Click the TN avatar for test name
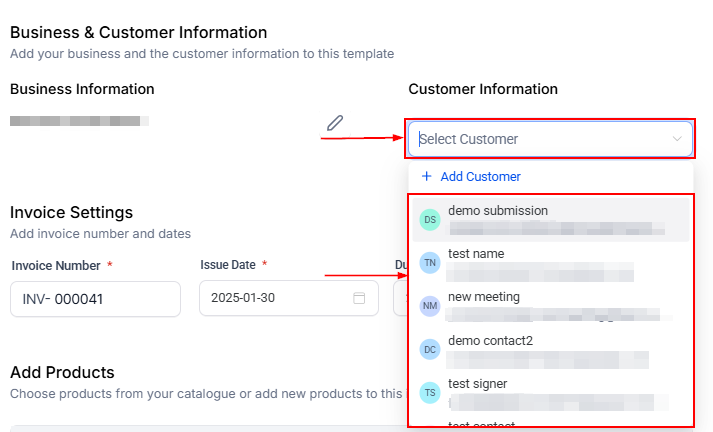 (x=430, y=262)
